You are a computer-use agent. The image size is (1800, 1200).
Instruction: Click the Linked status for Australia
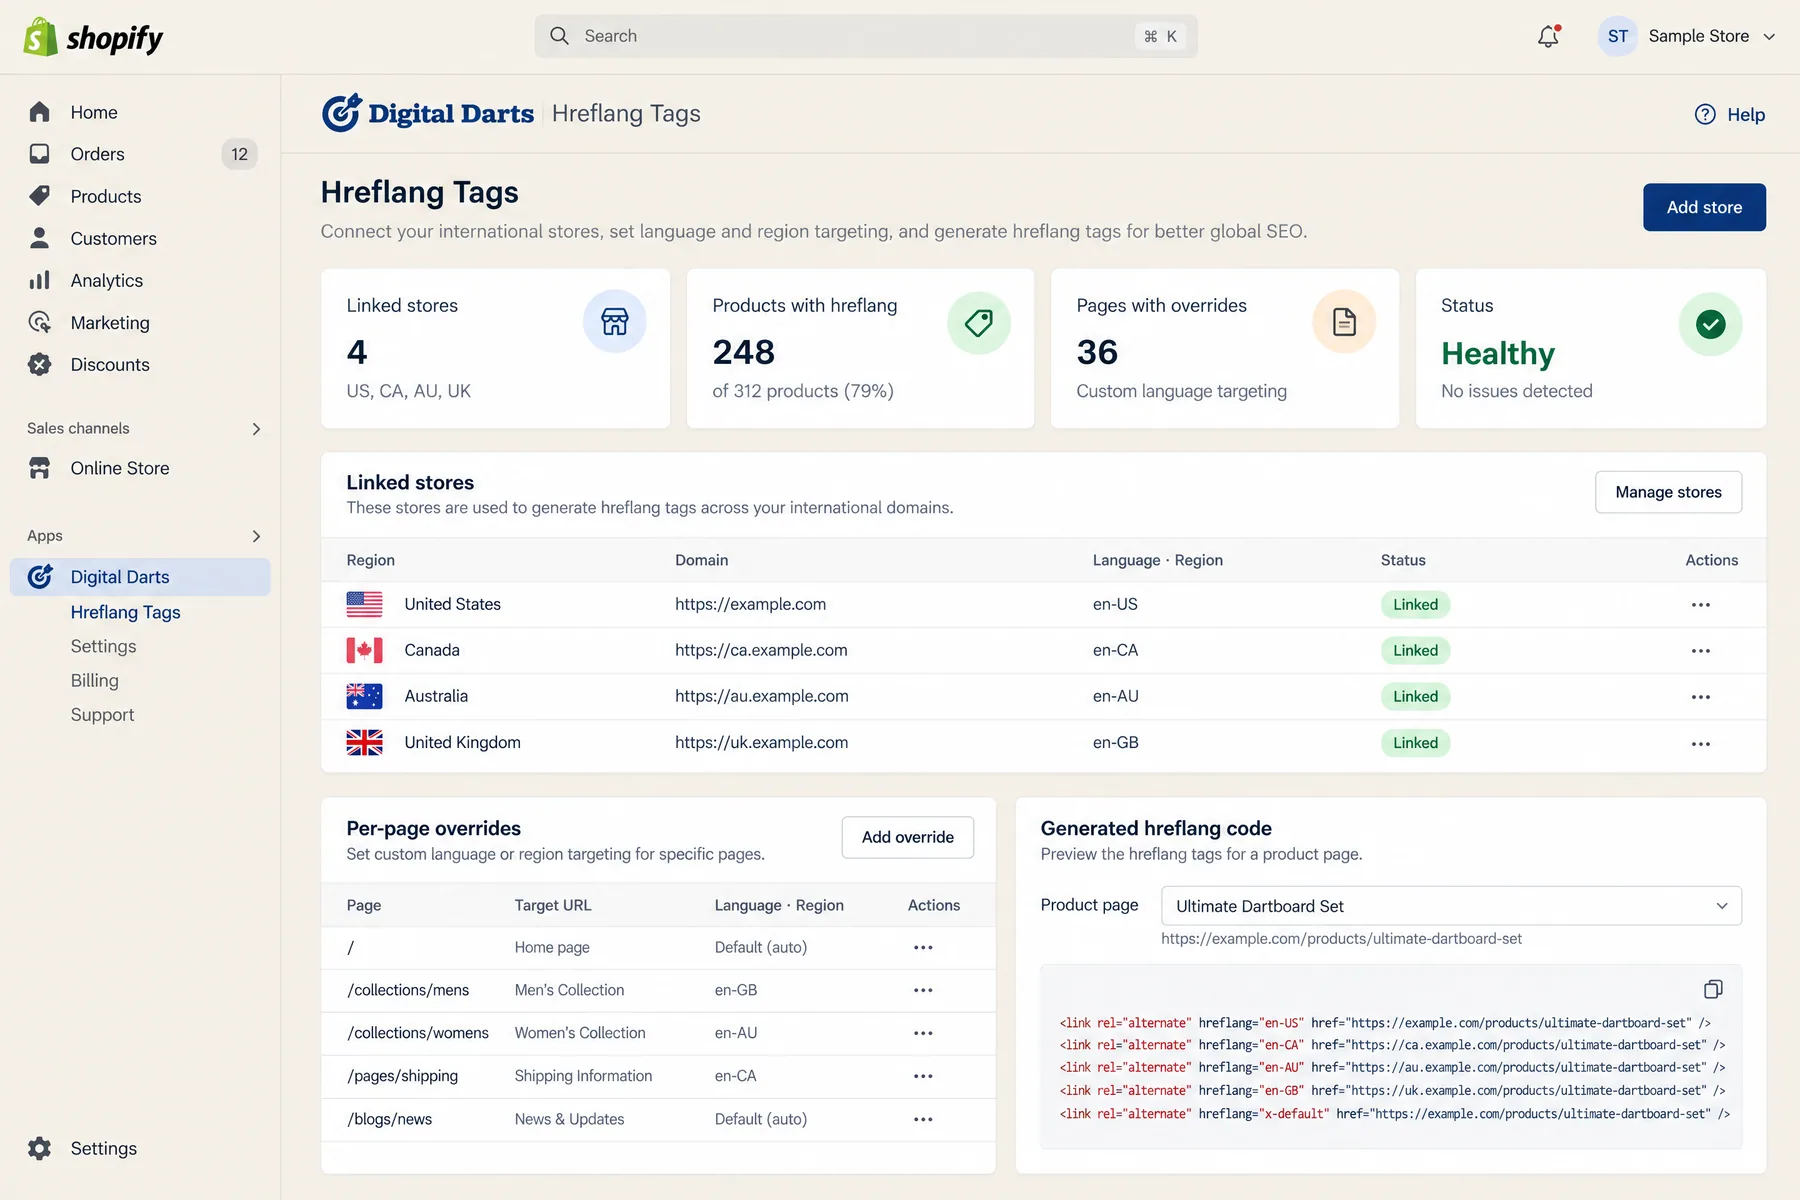coord(1415,697)
